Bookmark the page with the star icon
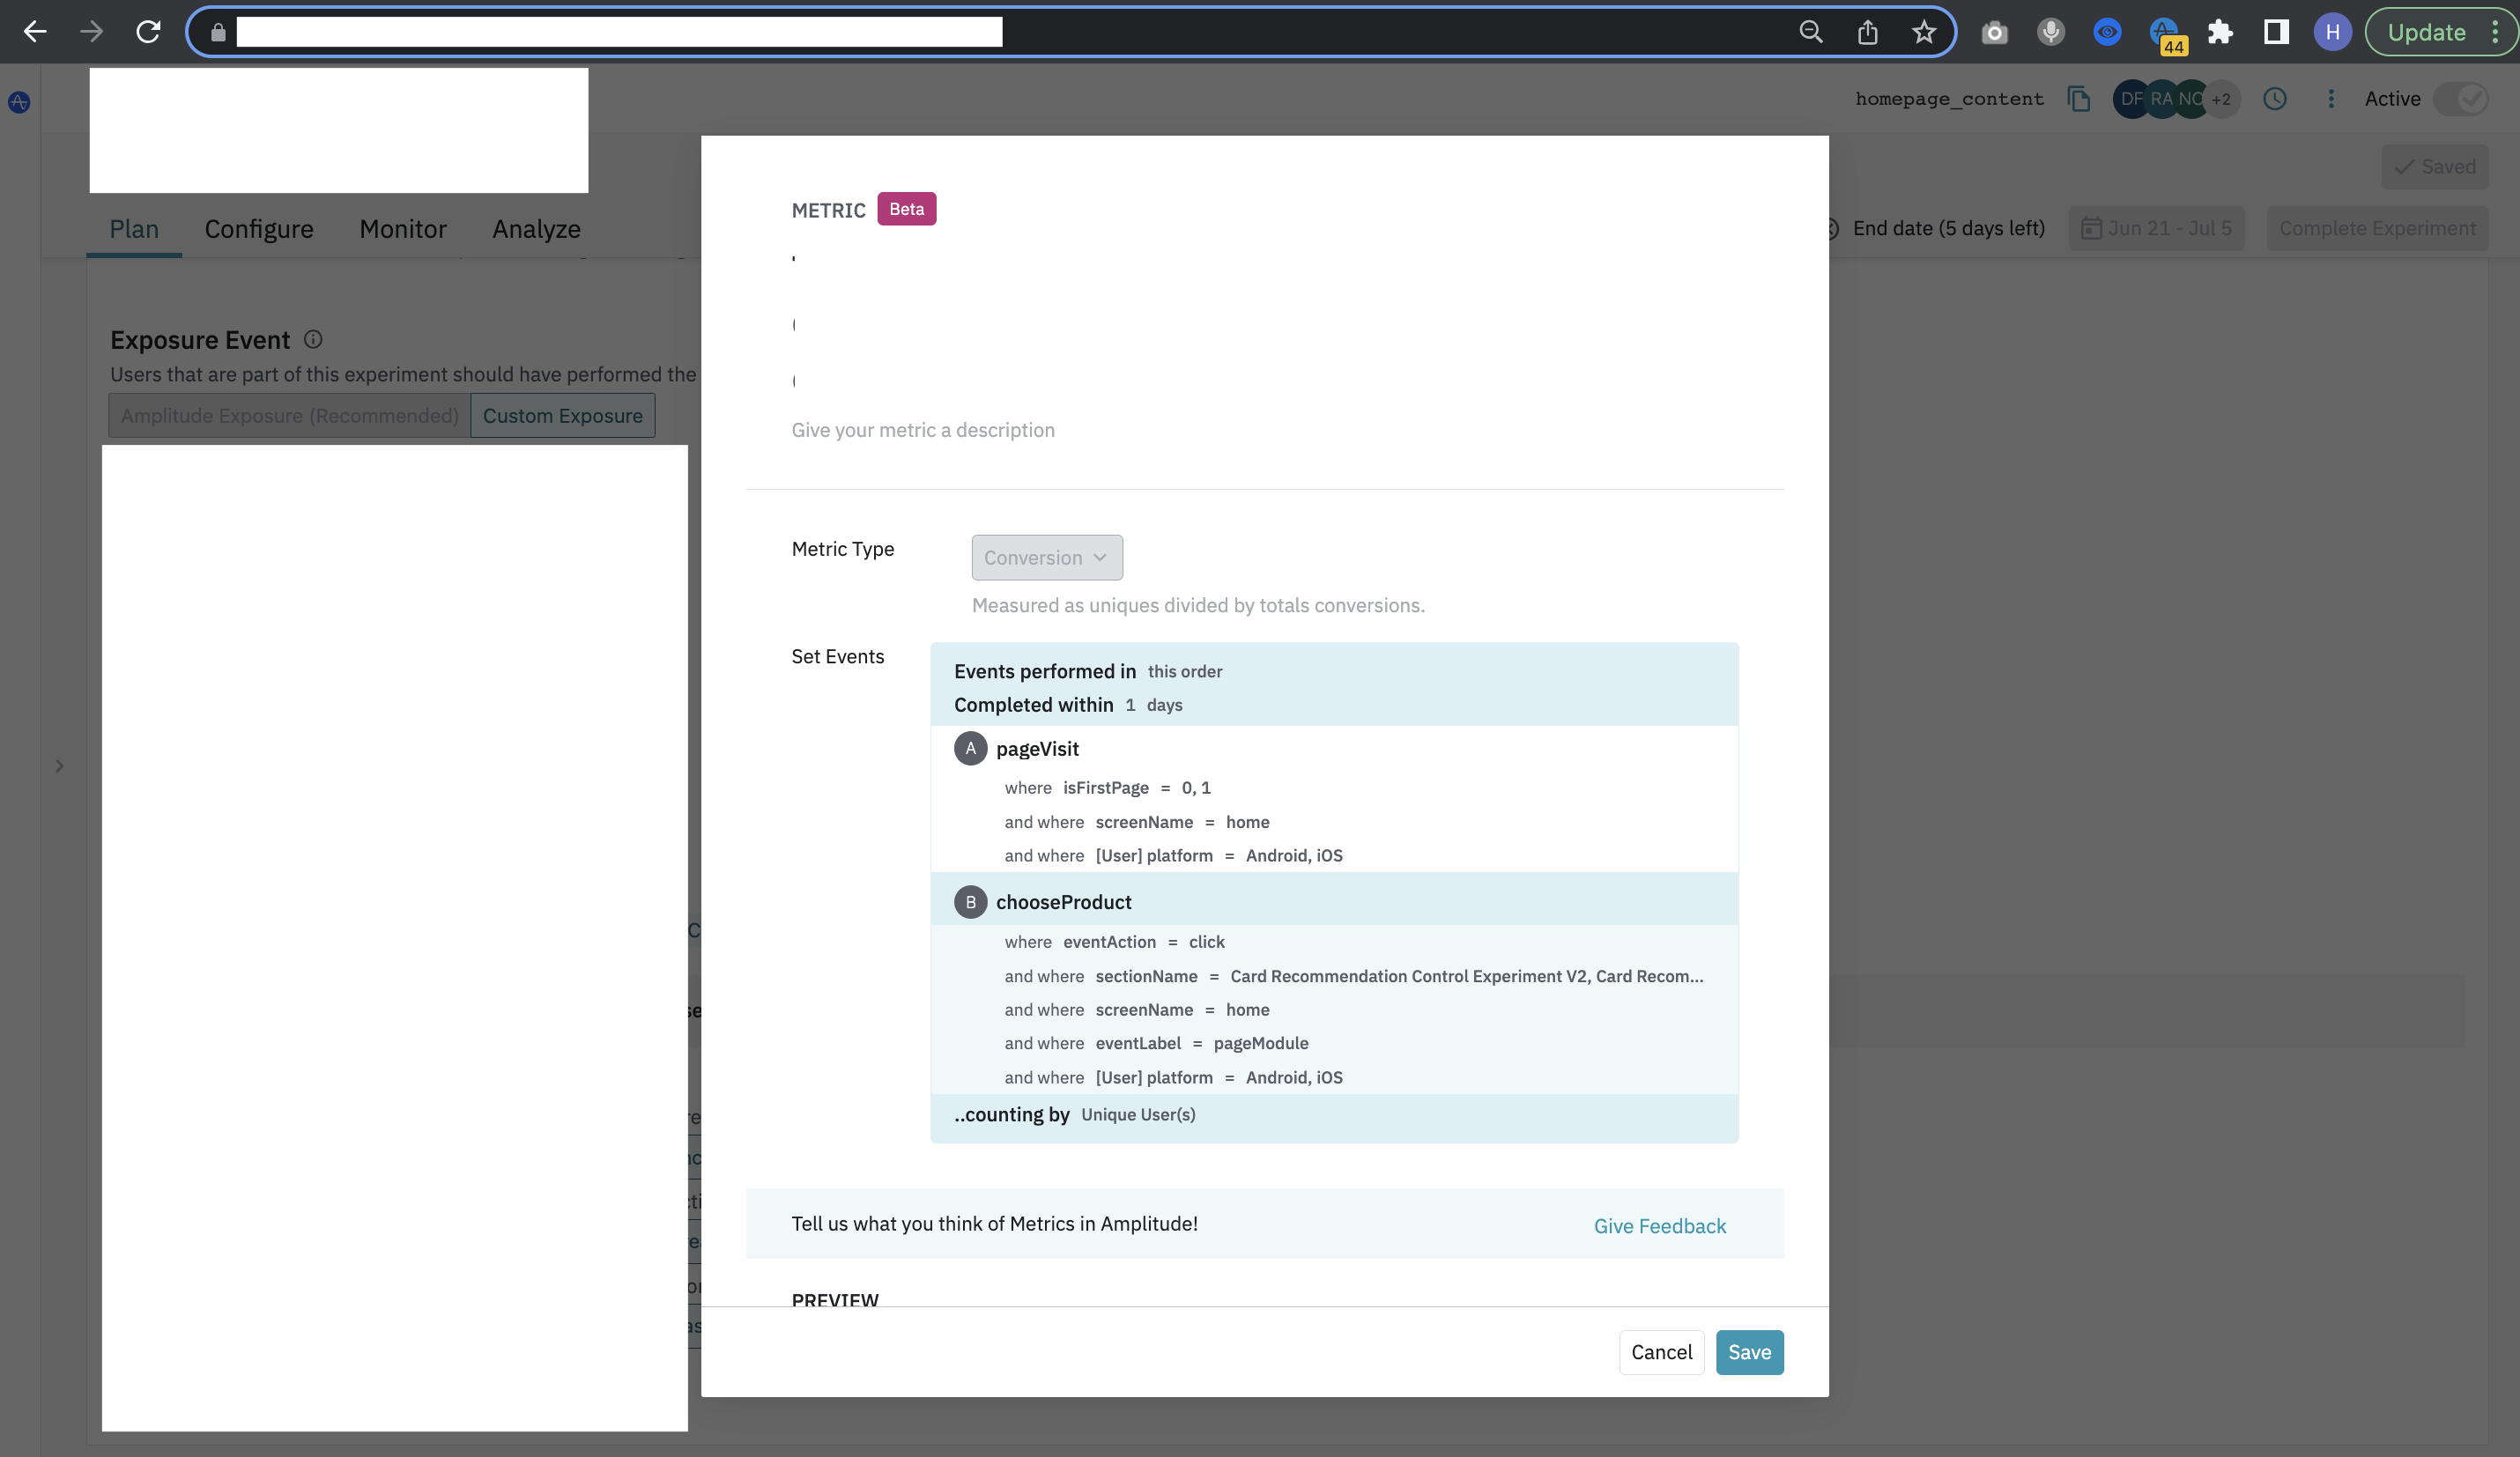The image size is (2520, 1457). tap(1924, 32)
